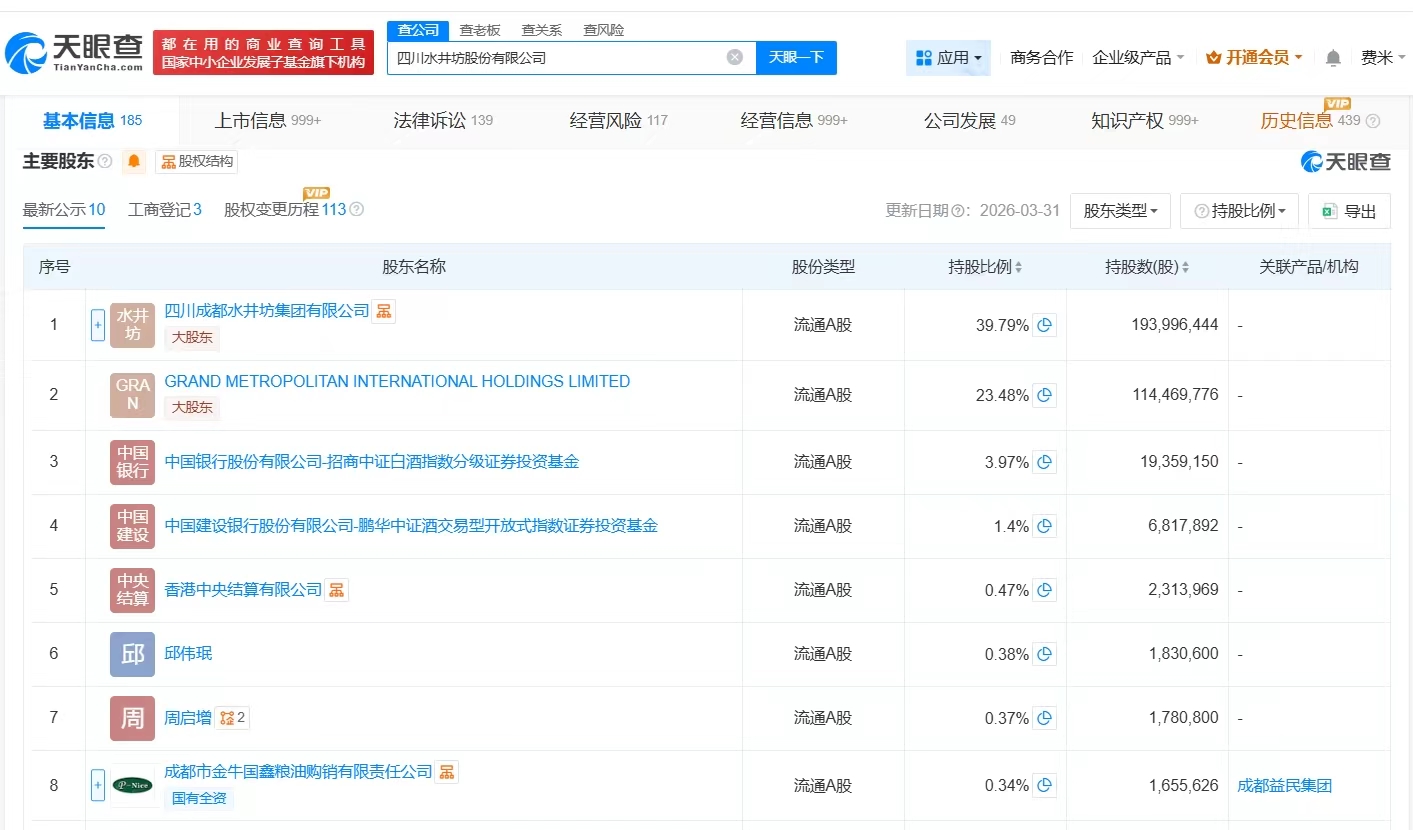The image size is (1413, 830).
Task: Expand row 1 with the plus toggle
Action: tap(98, 325)
